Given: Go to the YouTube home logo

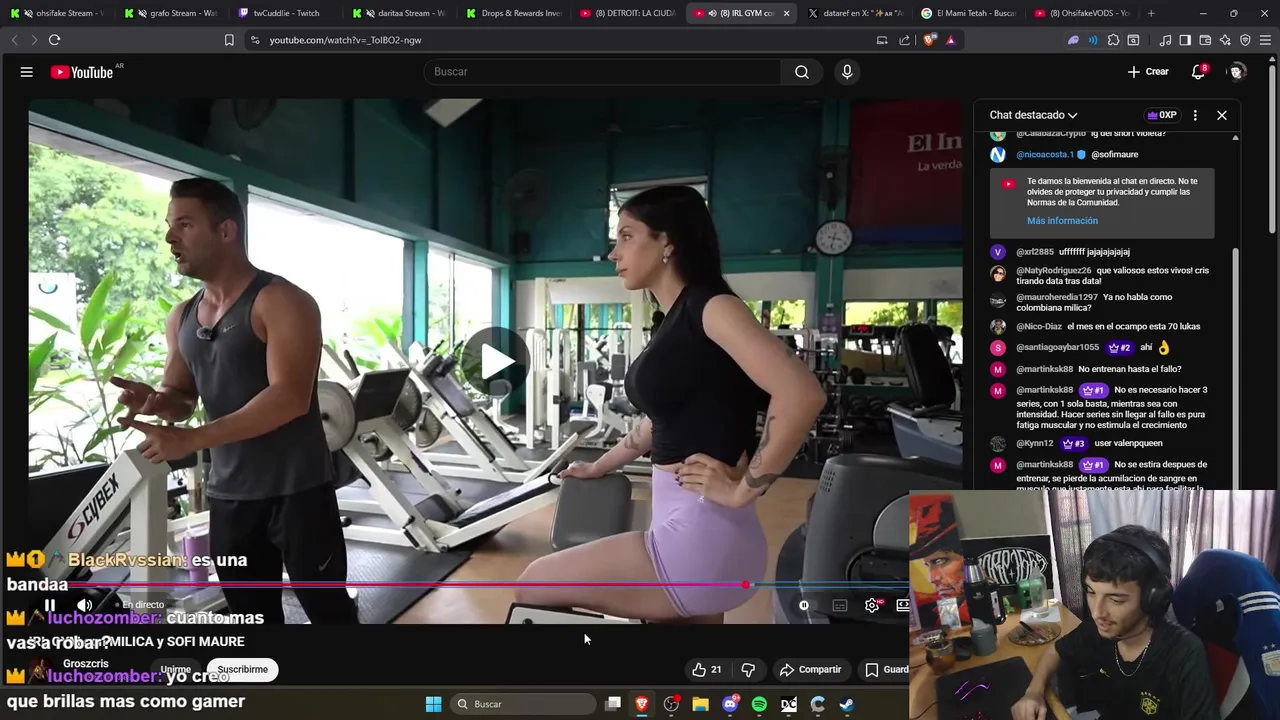Looking at the screenshot, I should click(x=82, y=72).
